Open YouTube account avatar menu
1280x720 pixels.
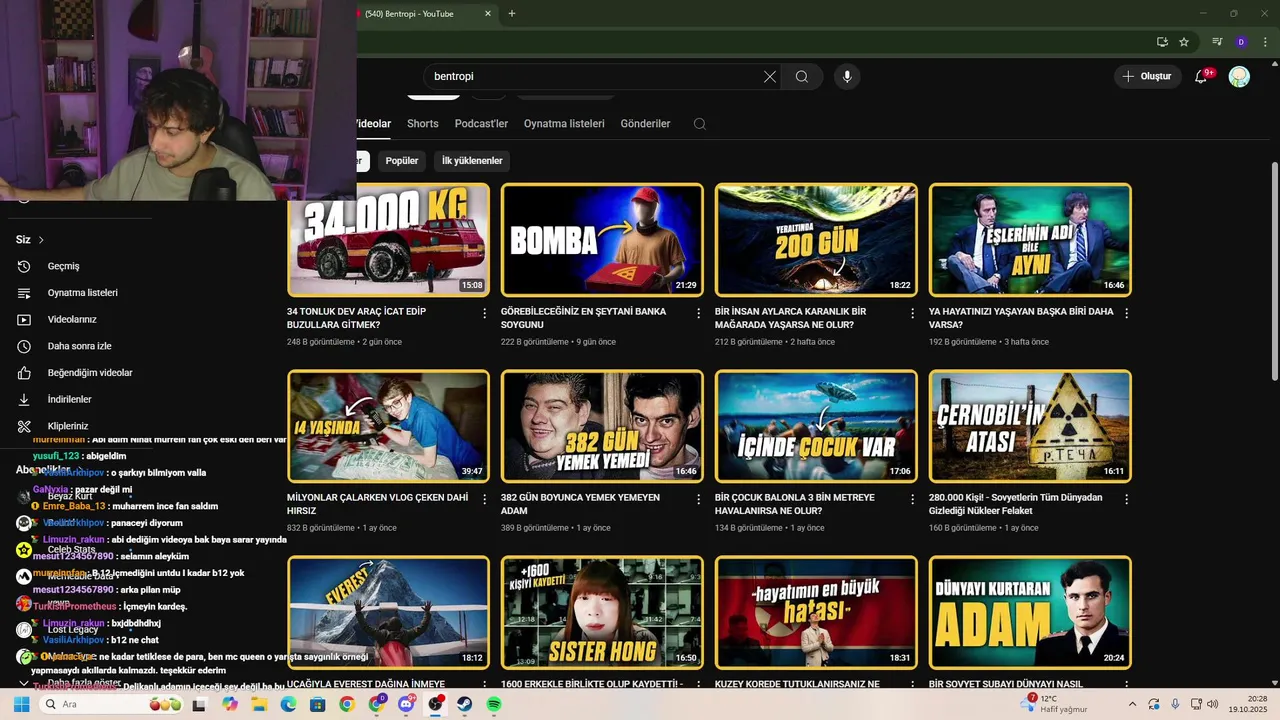(1239, 77)
